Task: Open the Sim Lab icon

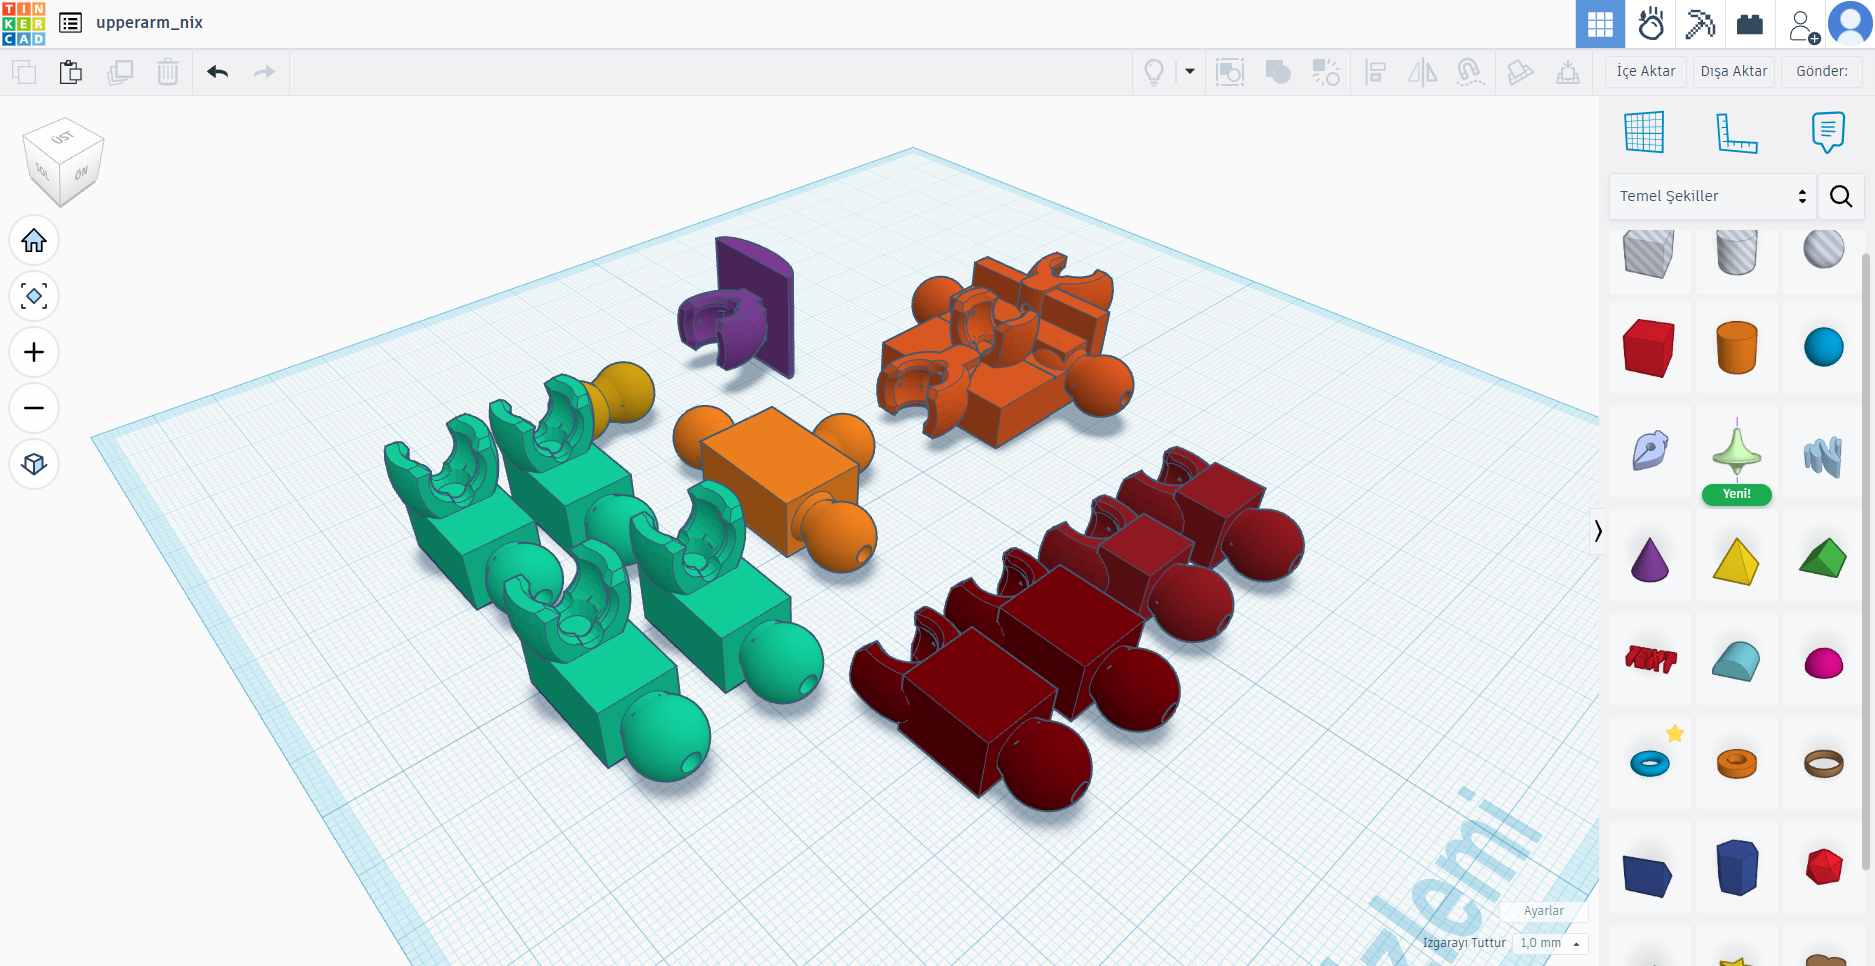Action: pos(1651,24)
